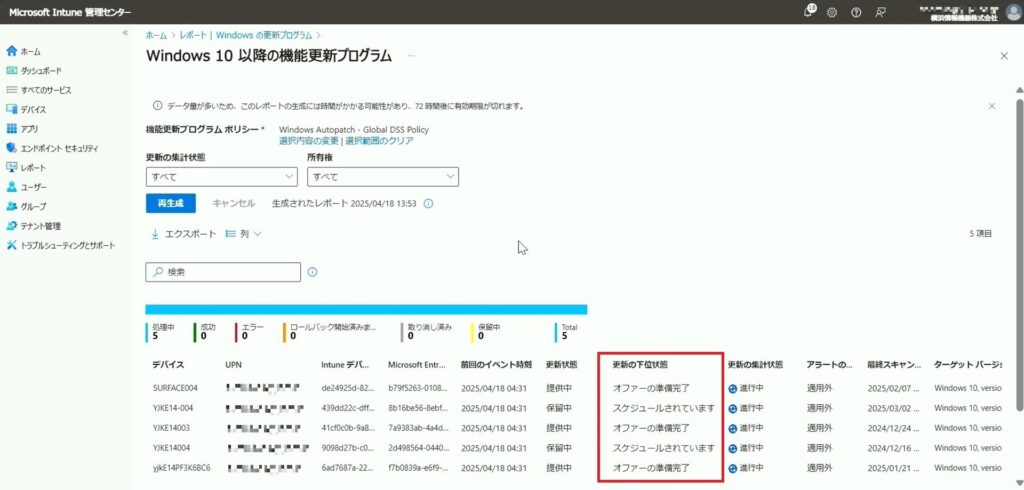1024x490 pixels.
Task: Sort by UPN column header
Action: pyautogui.click(x=233, y=365)
